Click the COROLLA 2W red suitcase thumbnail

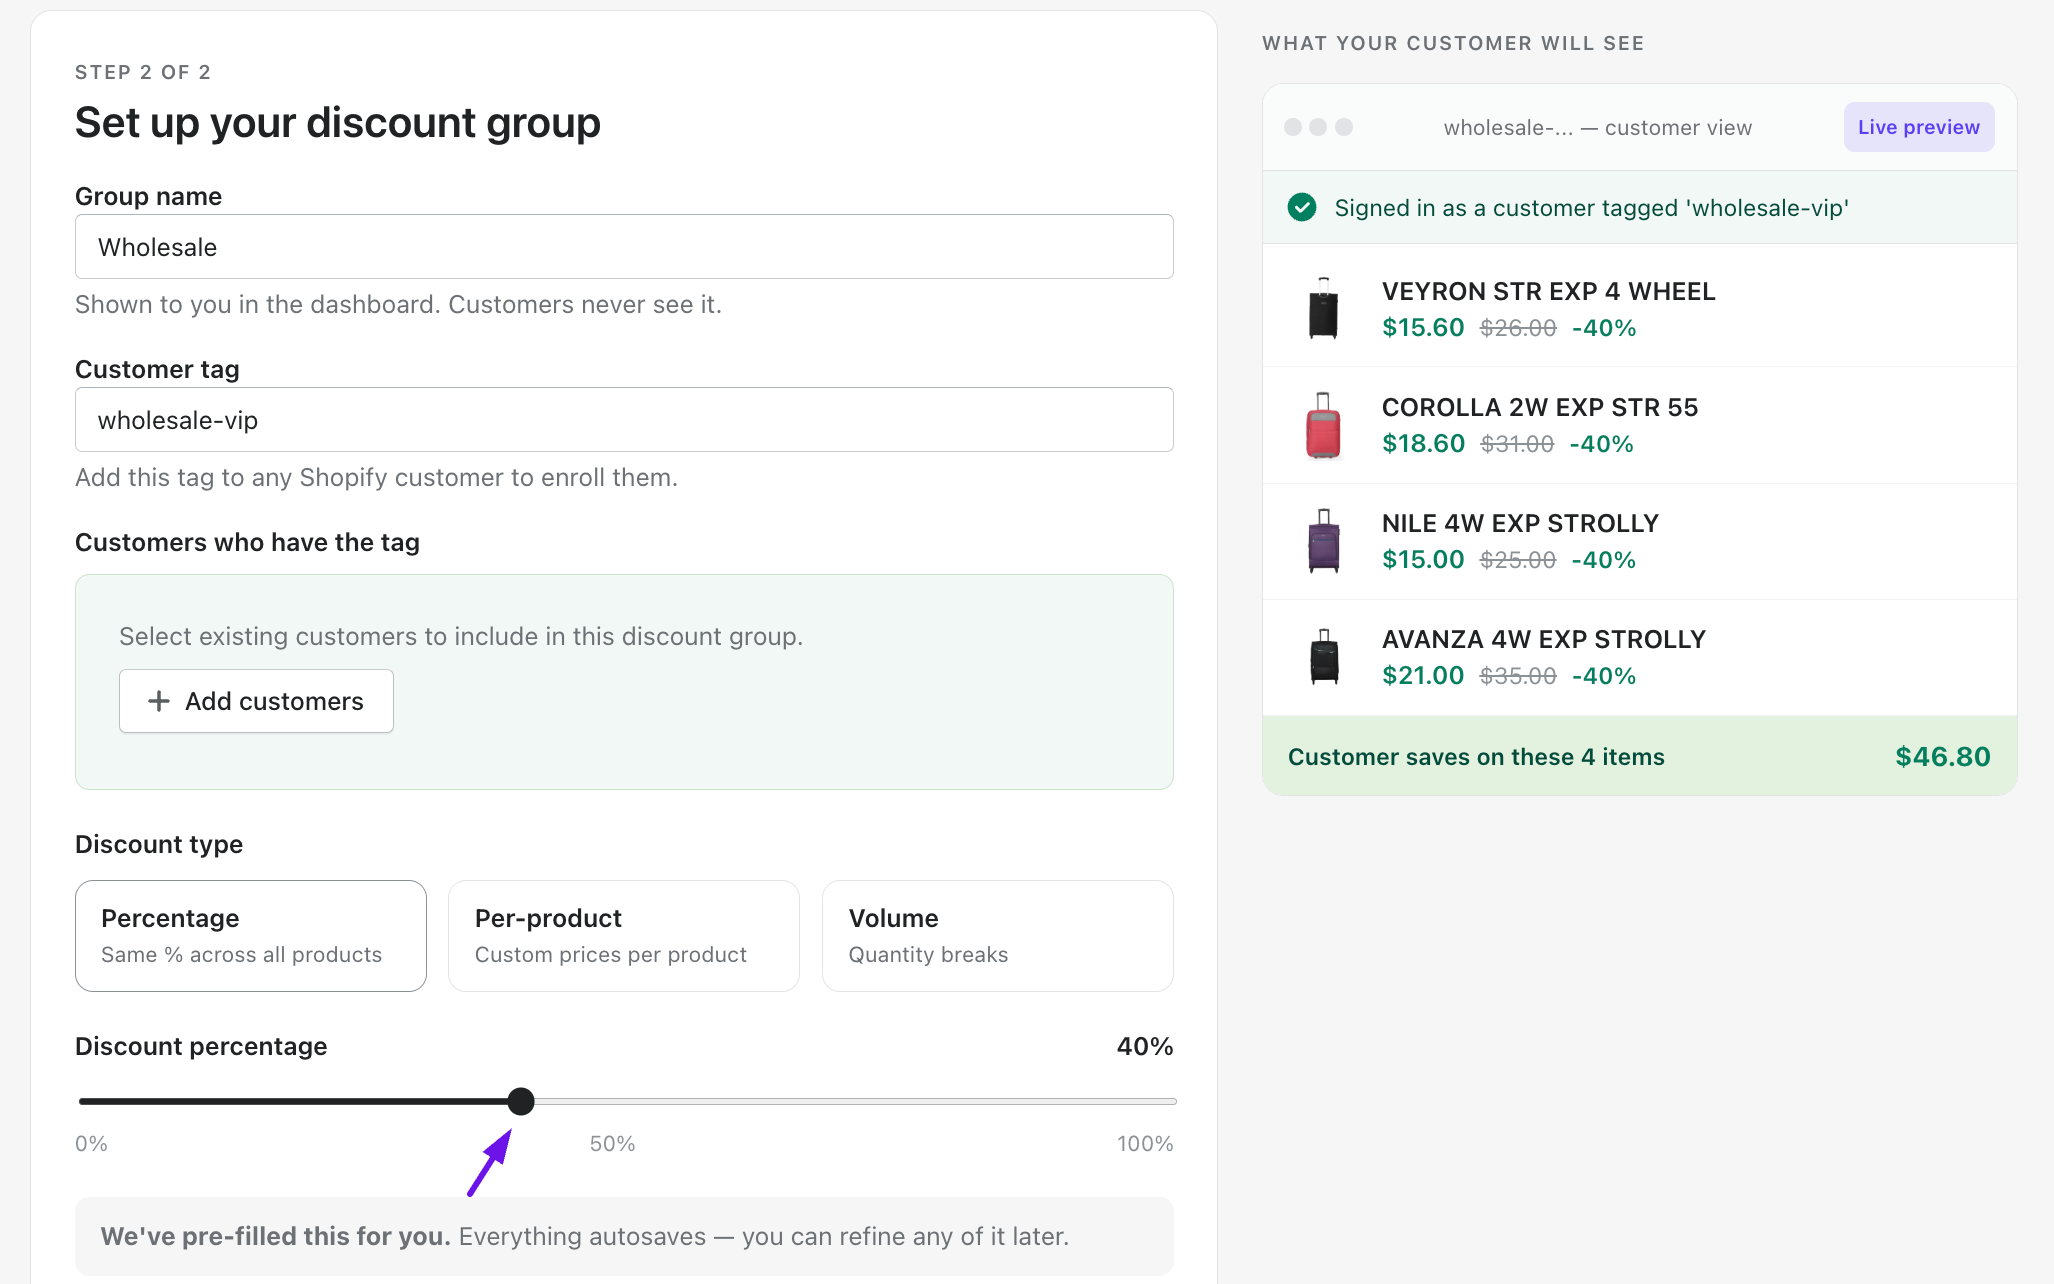[1323, 425]
